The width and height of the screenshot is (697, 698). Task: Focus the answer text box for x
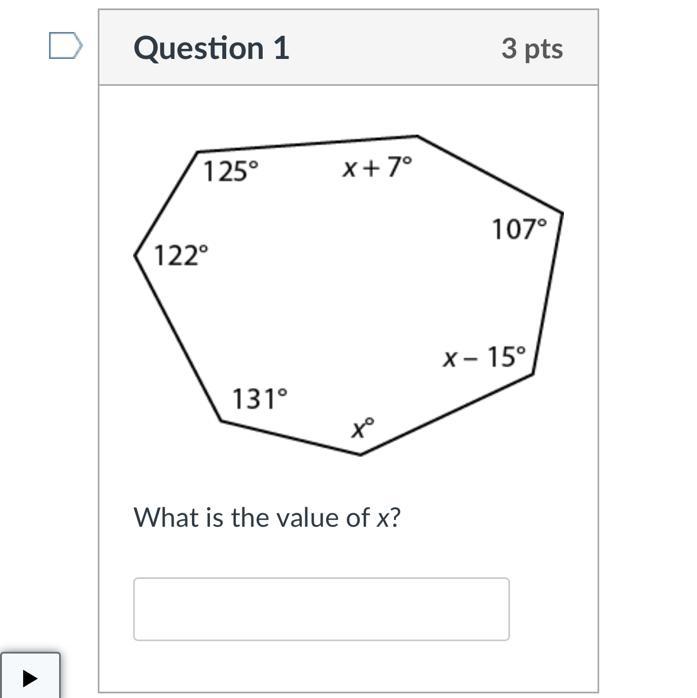(321, 609)
